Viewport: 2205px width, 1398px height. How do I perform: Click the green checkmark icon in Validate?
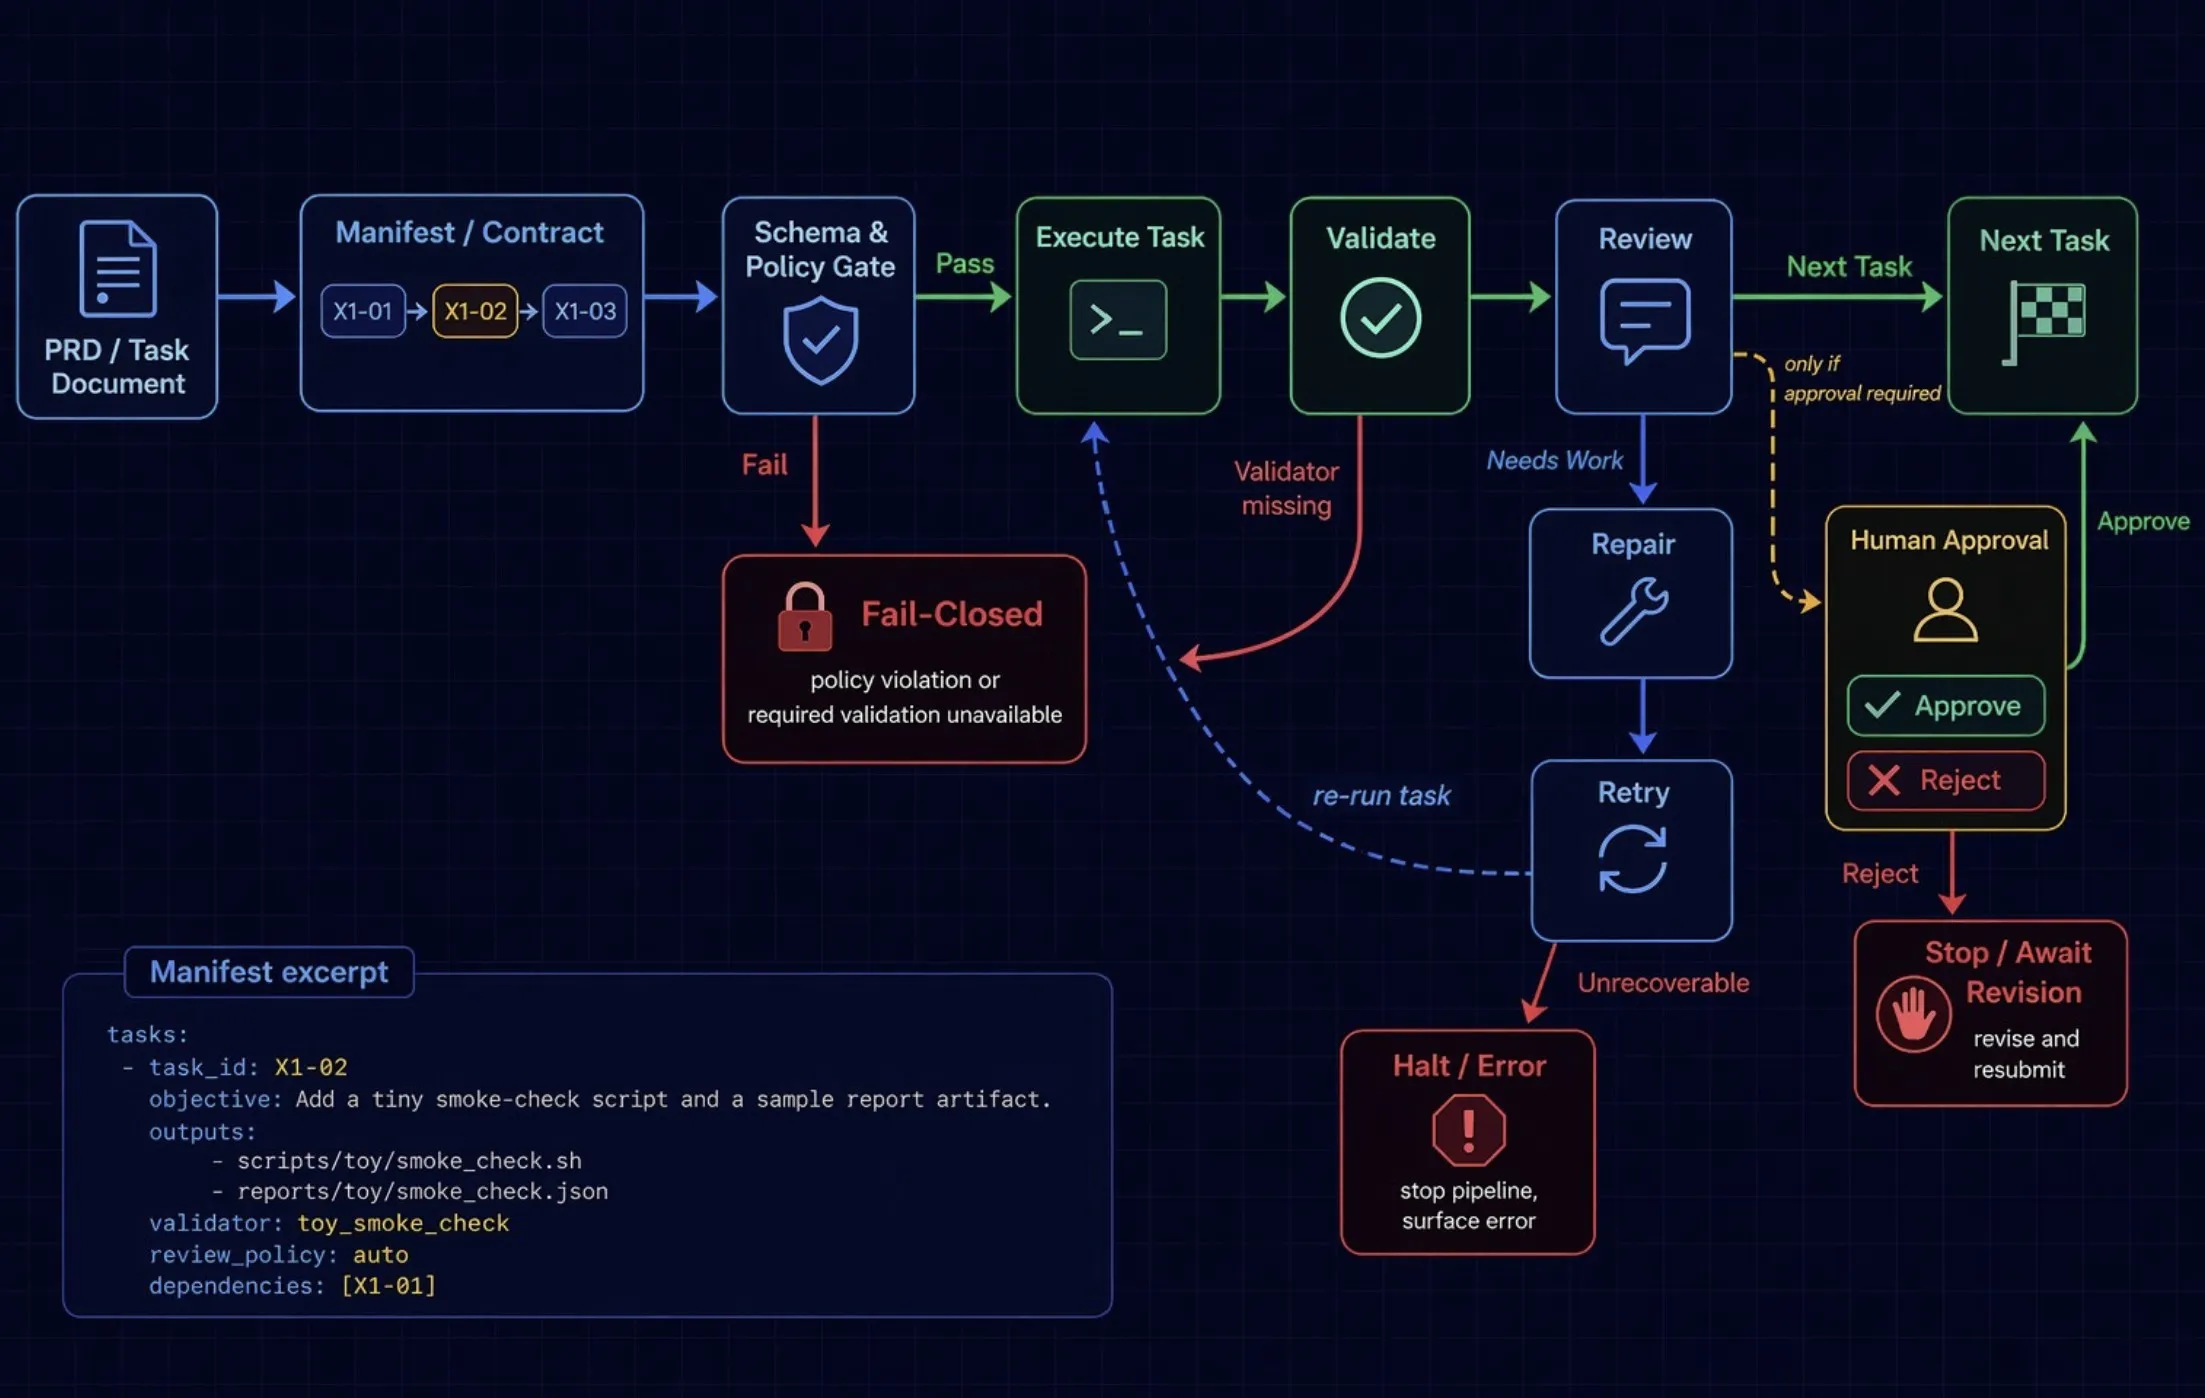[x=1380, y=318]
